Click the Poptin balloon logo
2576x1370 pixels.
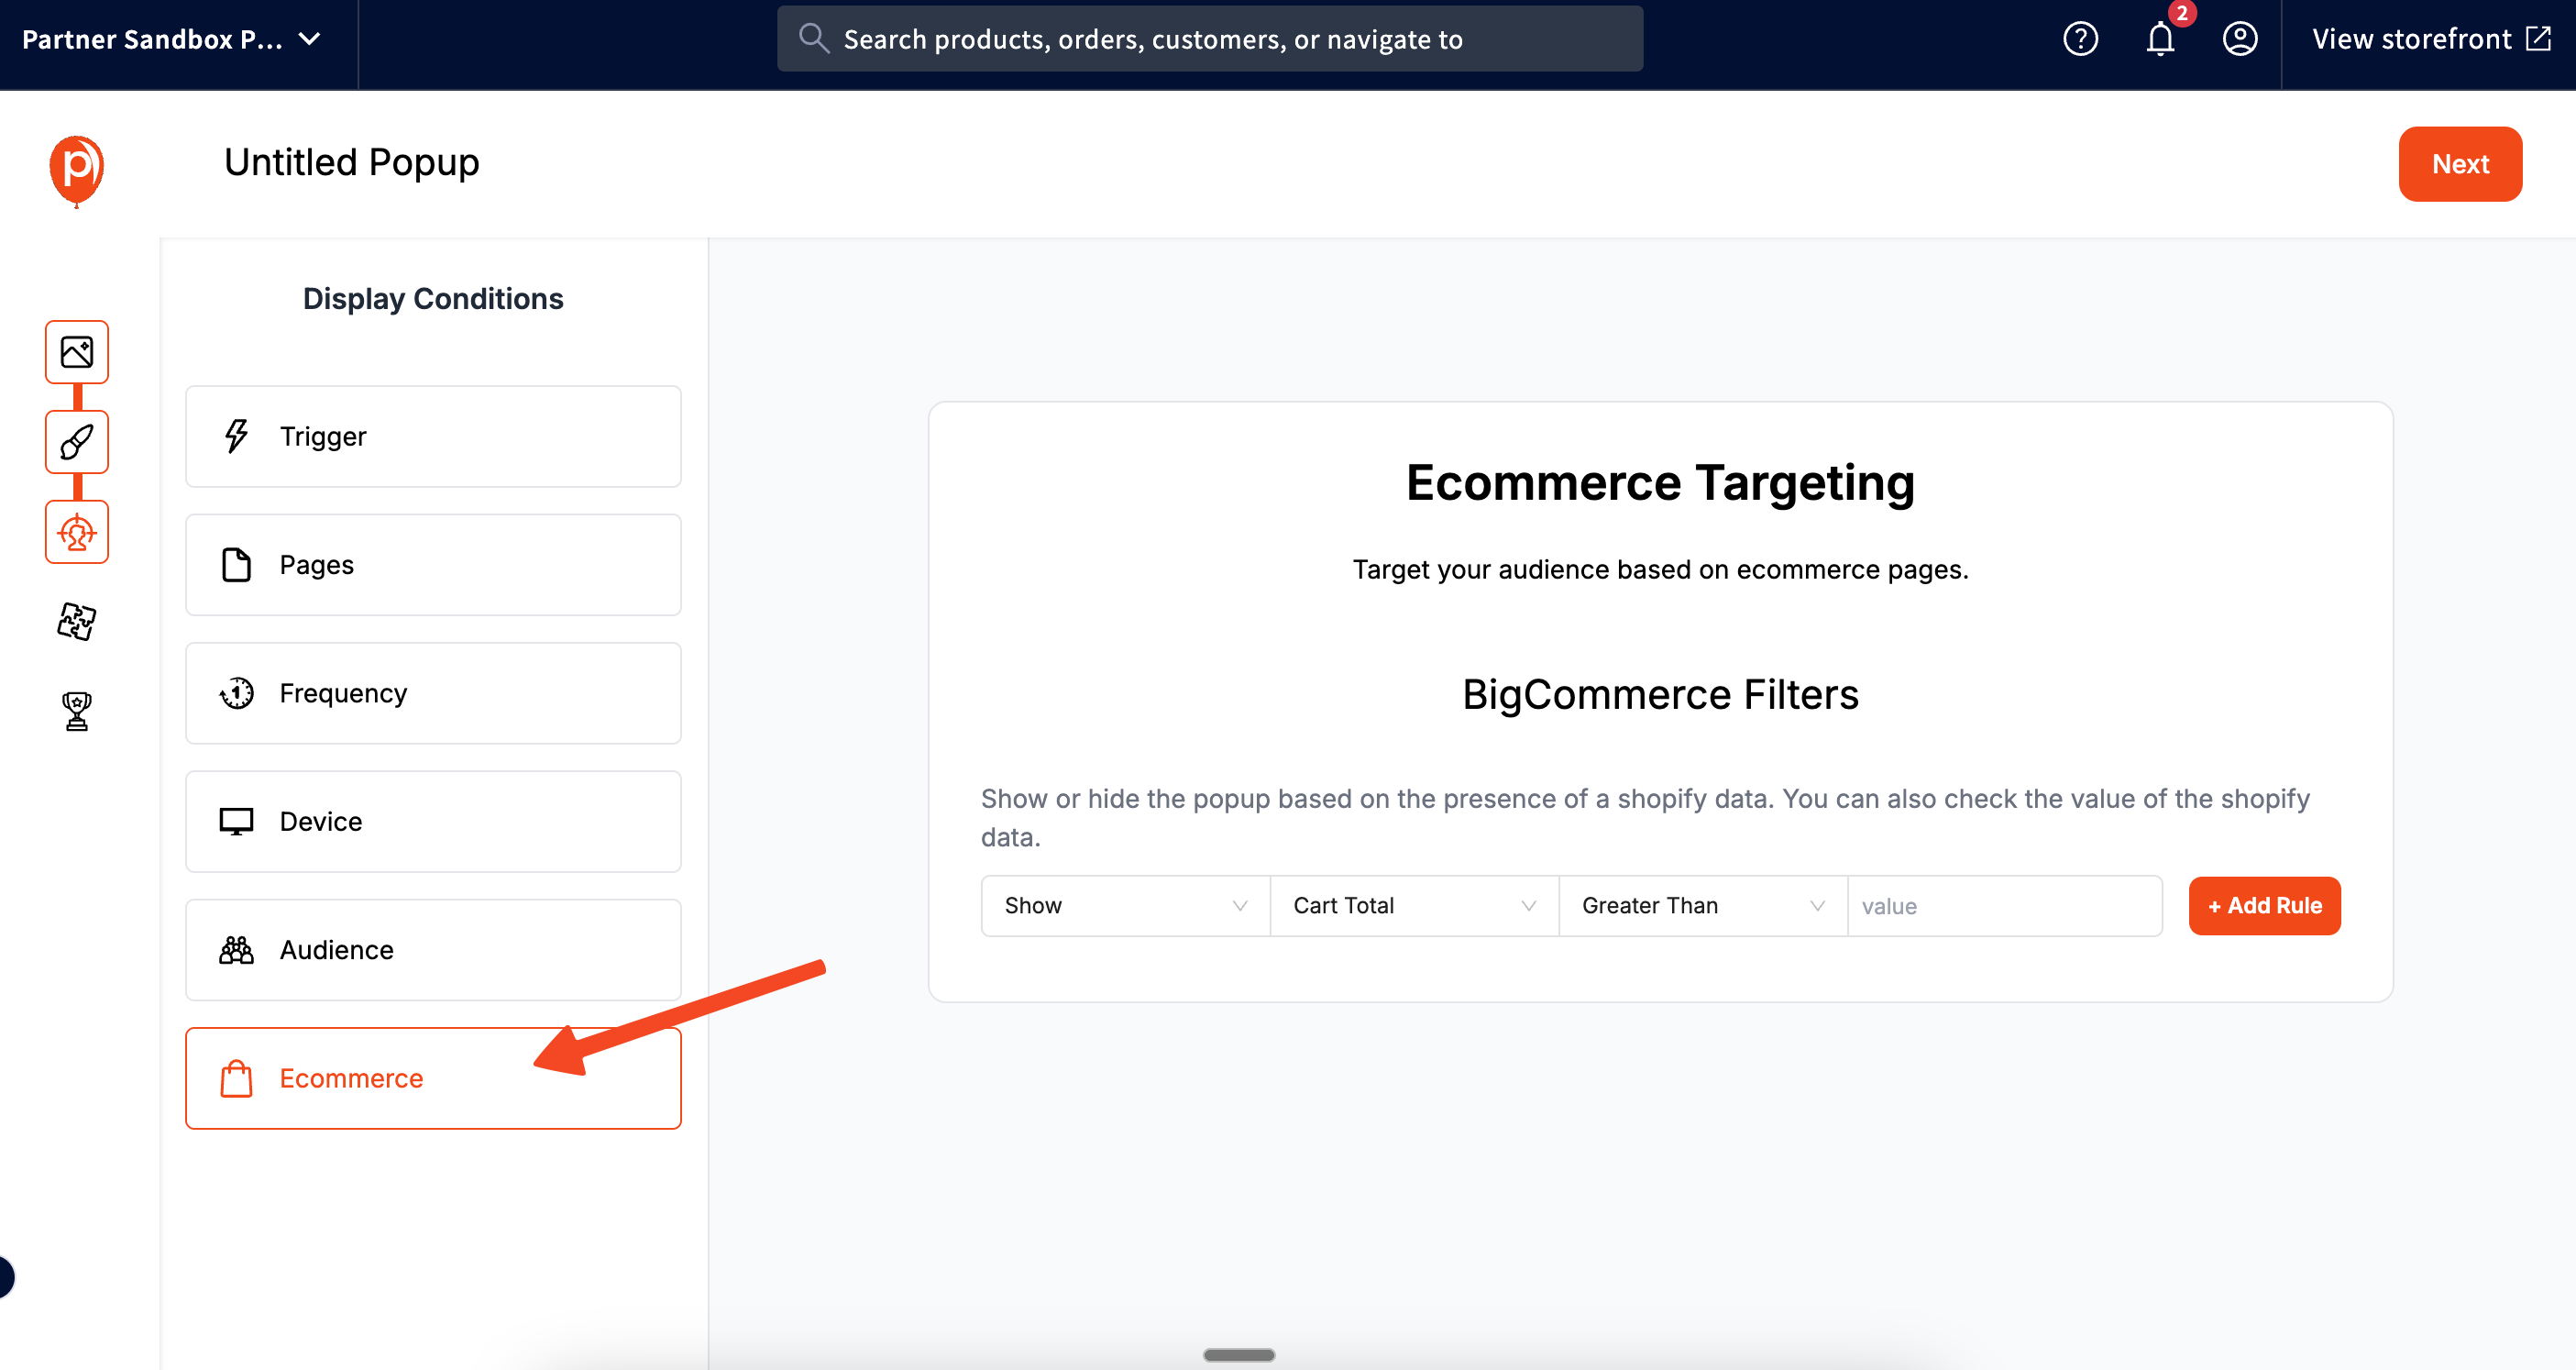tap(76, 171)
